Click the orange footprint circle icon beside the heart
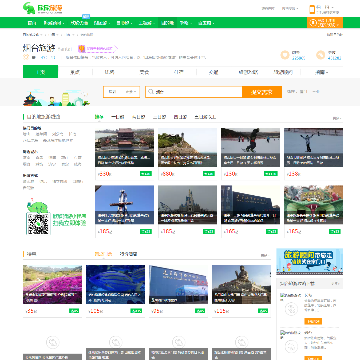Viewport: 360px width, 360px height. pos(320,55)
